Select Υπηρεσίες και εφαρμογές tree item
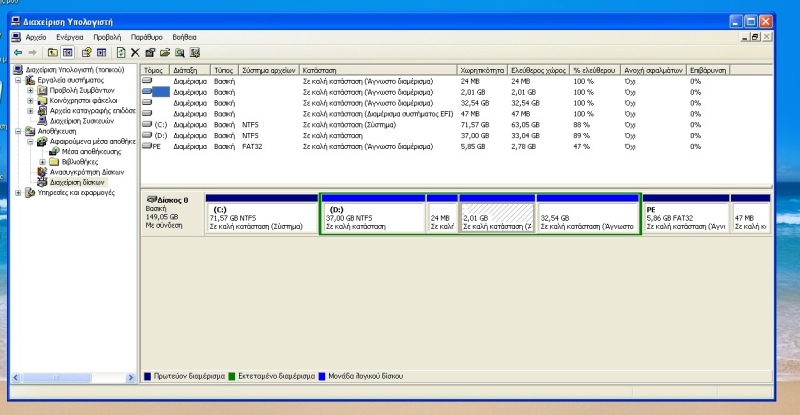The image size is (800, 415). [76, 192]
